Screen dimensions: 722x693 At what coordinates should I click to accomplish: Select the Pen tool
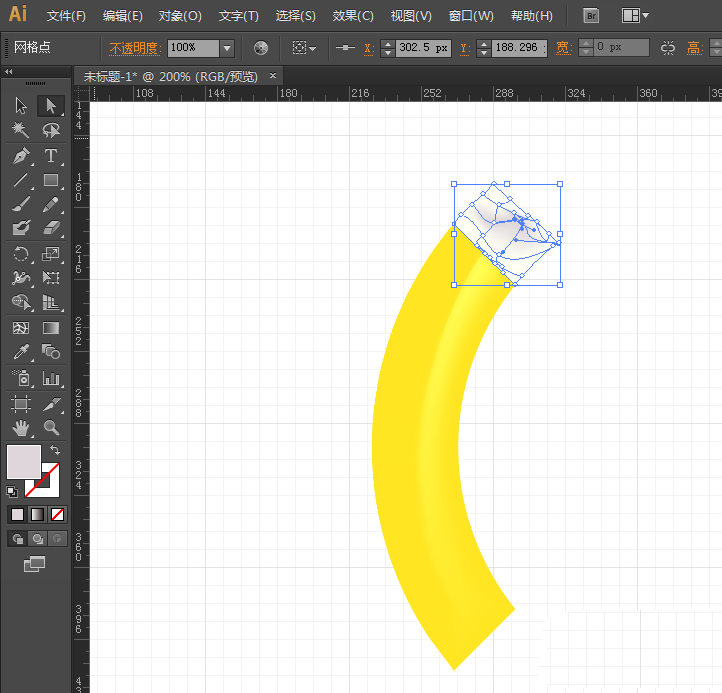coord(21,156)
